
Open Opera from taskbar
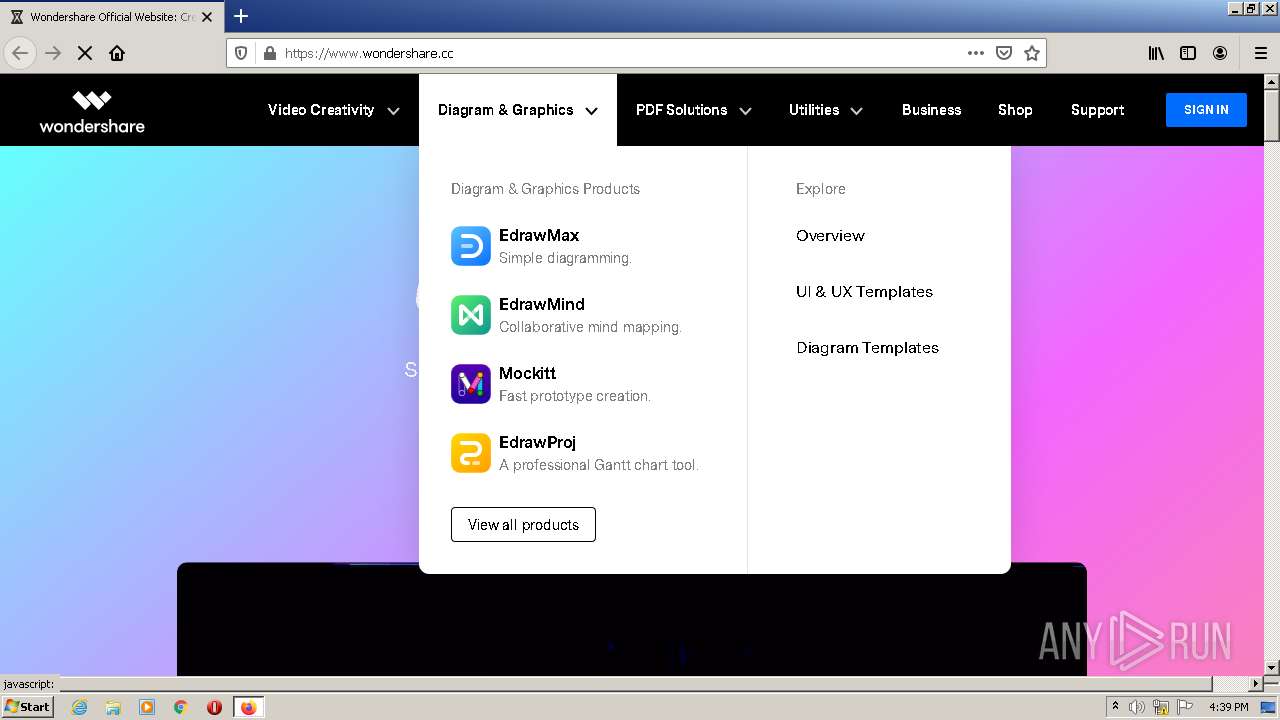tap(214, 707)
